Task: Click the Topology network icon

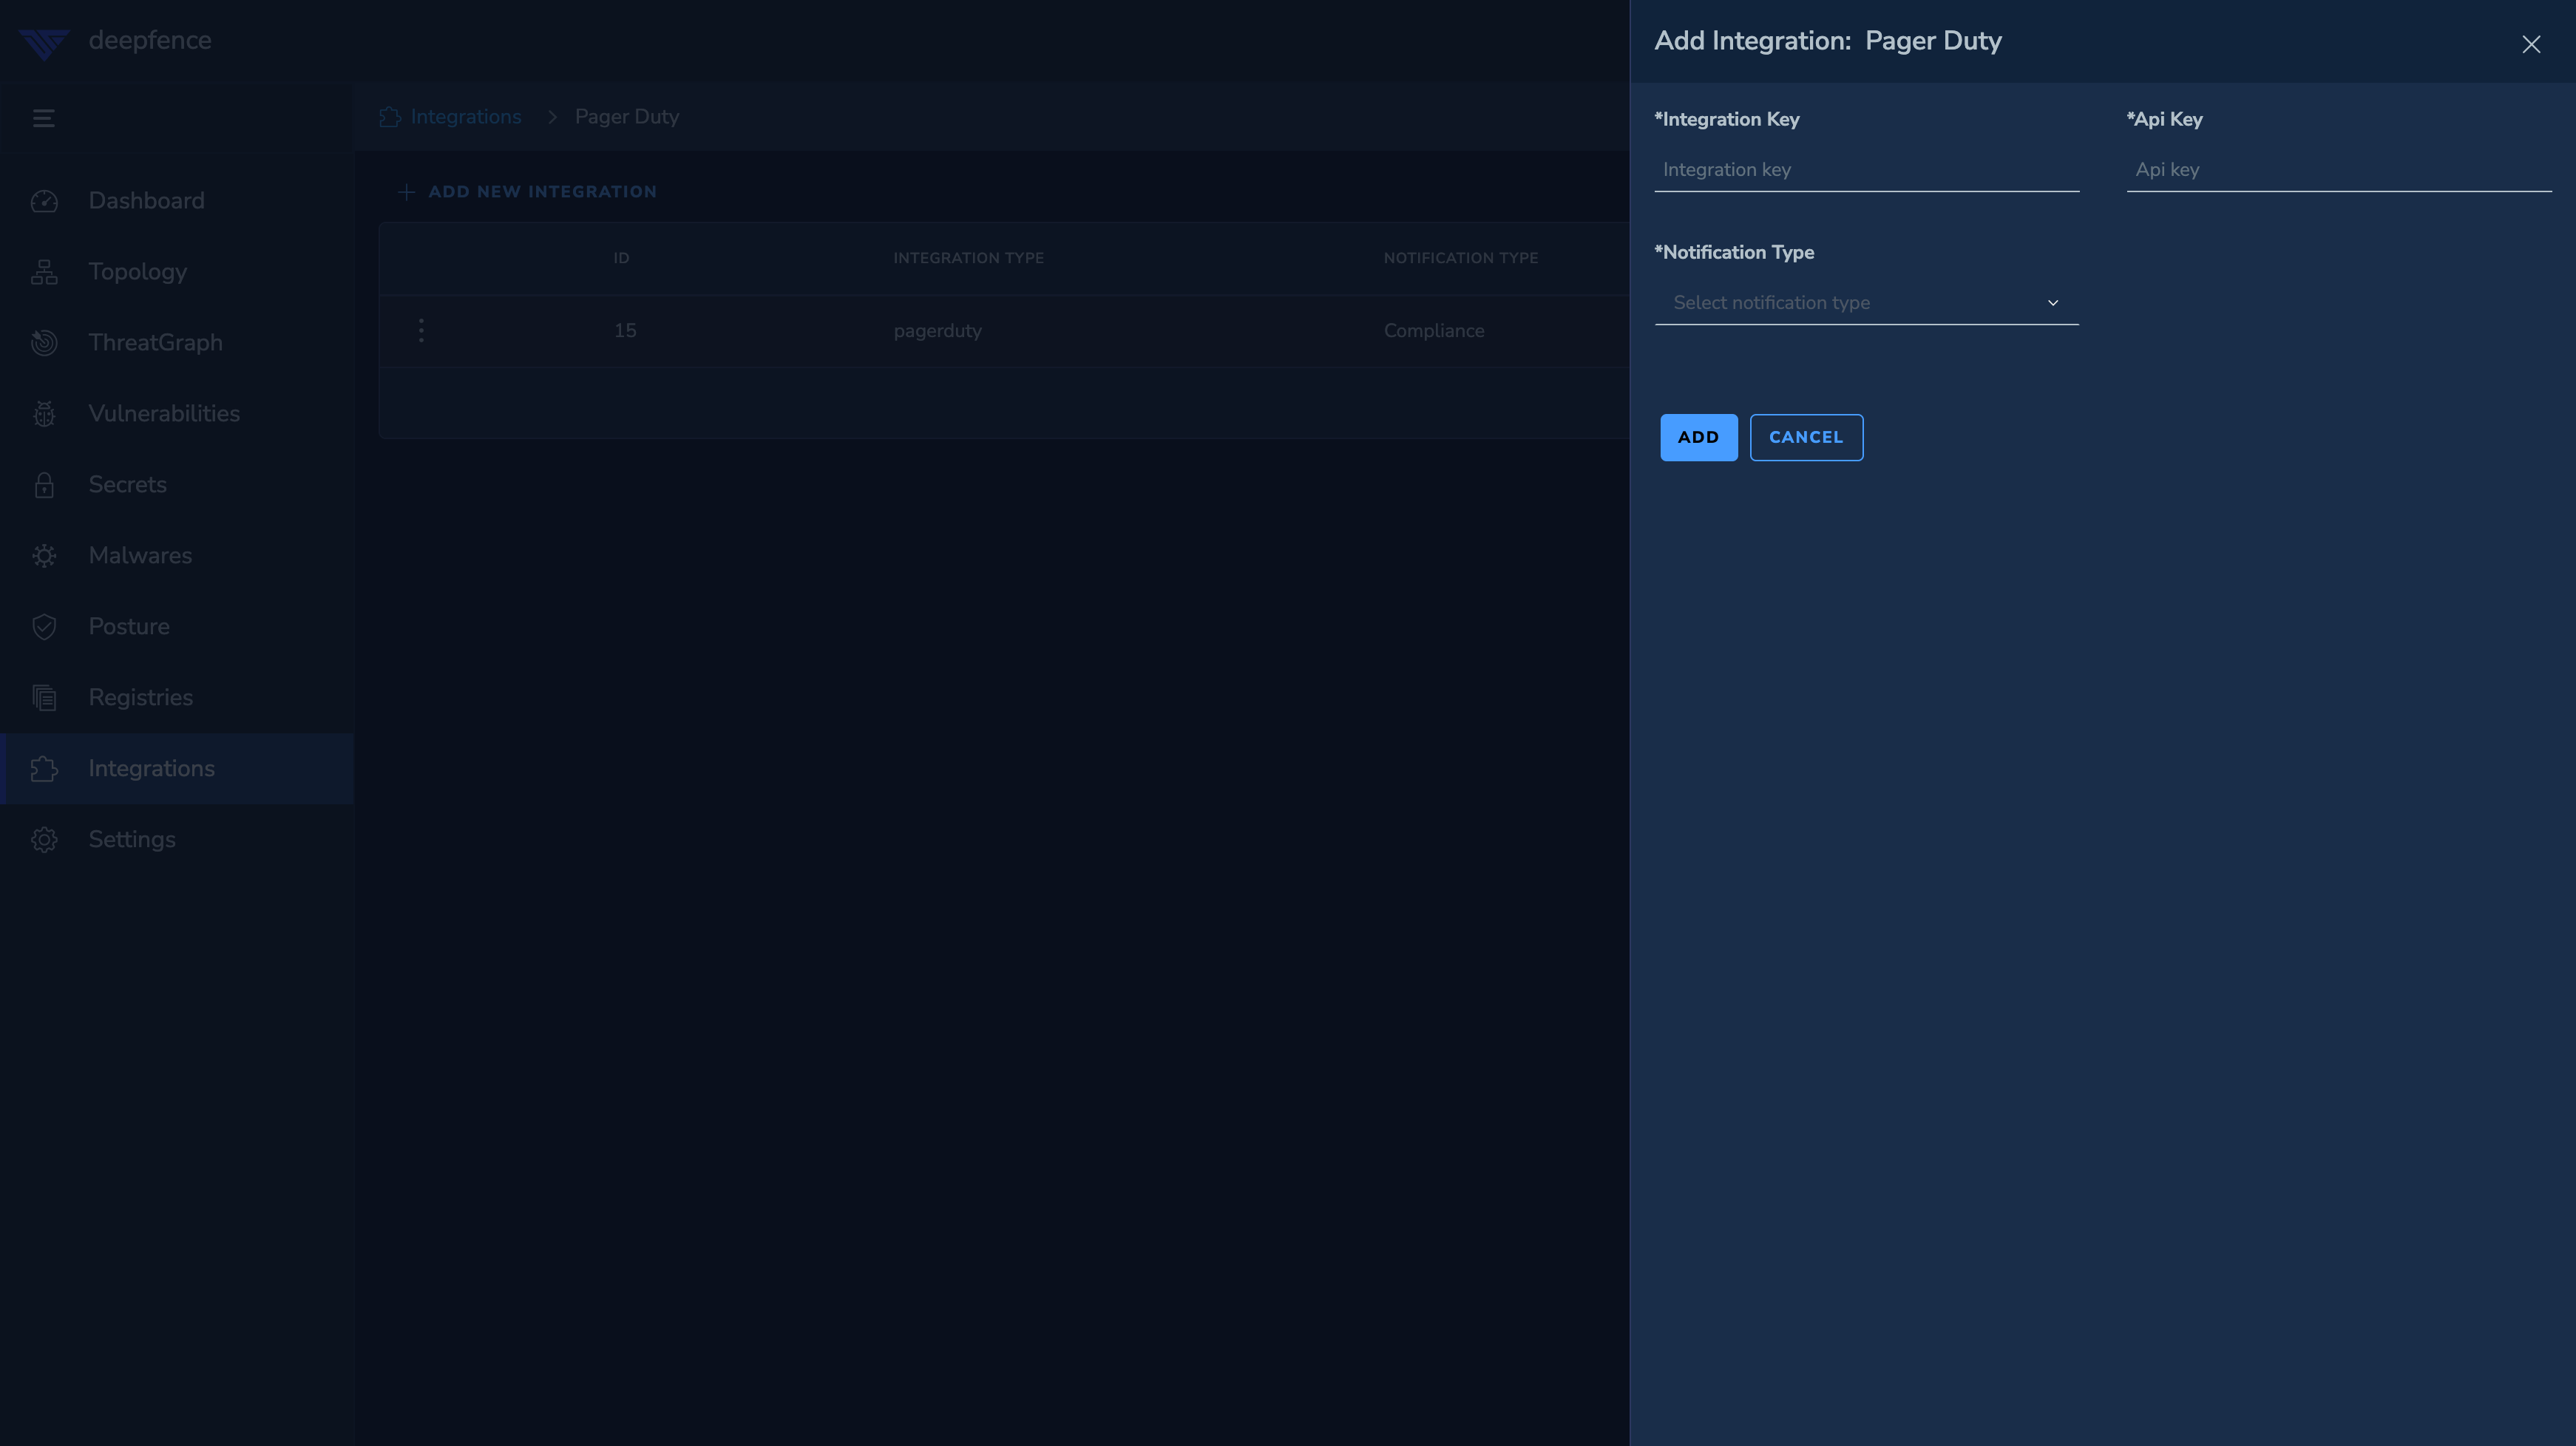Action: (44, 272)
